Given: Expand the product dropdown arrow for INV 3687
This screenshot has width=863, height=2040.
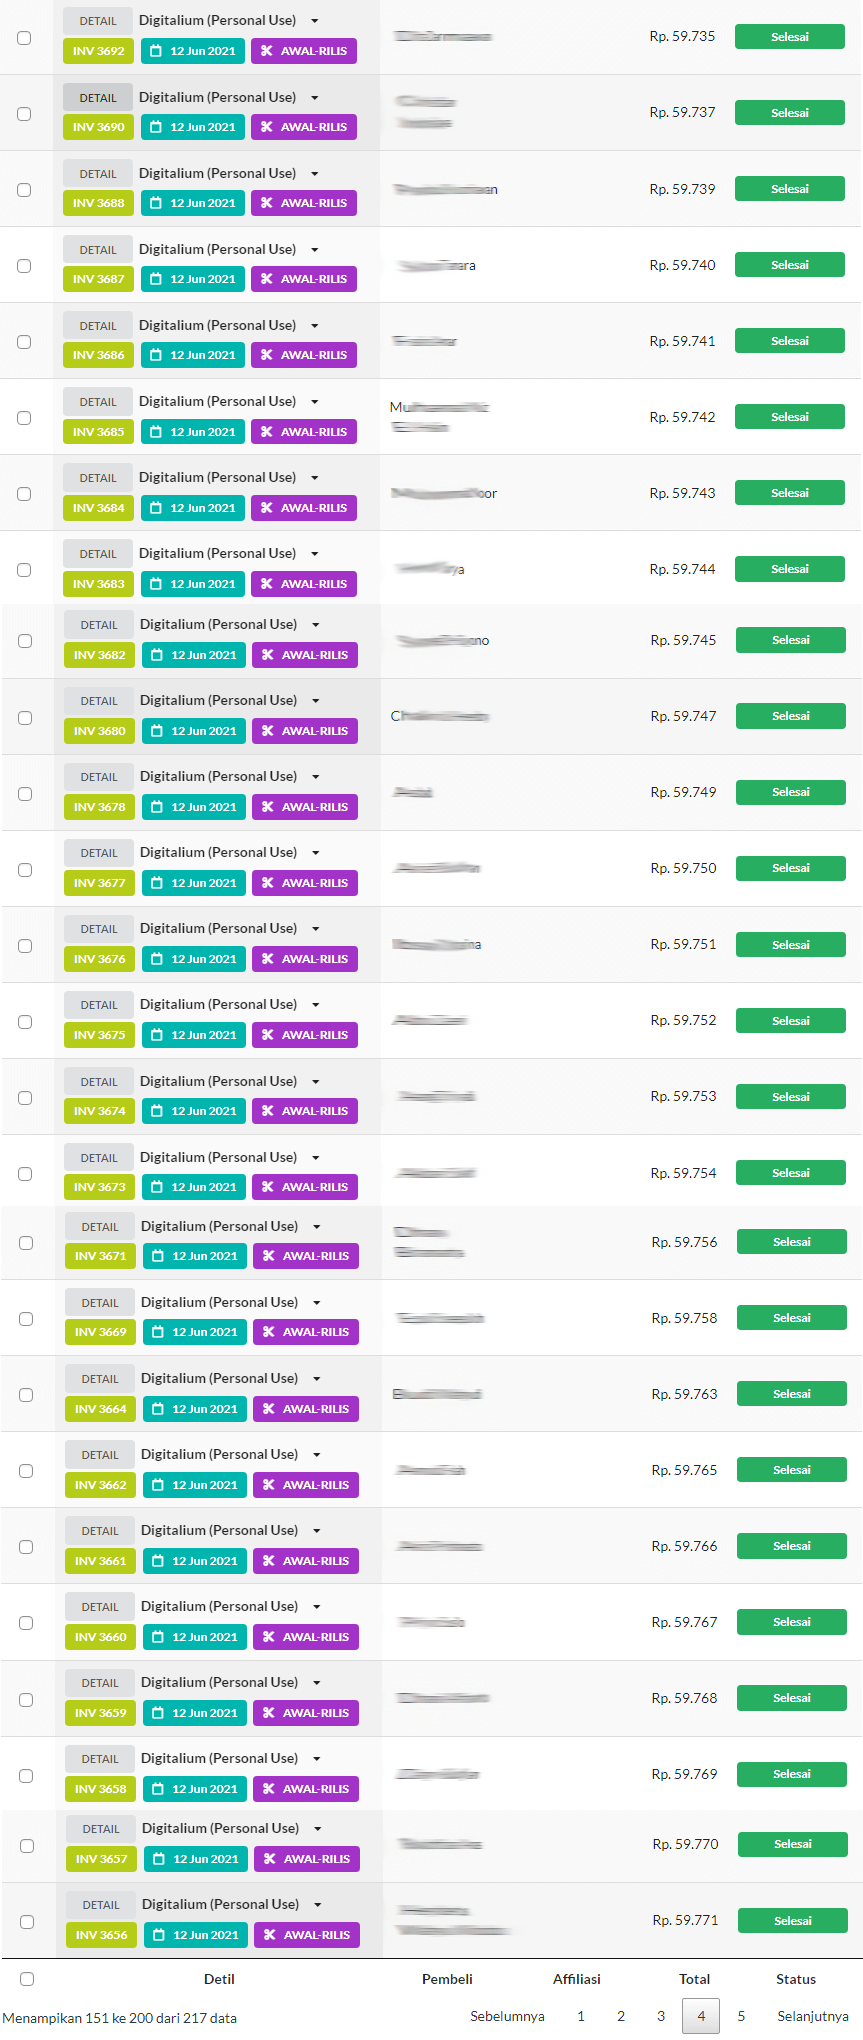Looking at the screenshot, I should 315,250.
